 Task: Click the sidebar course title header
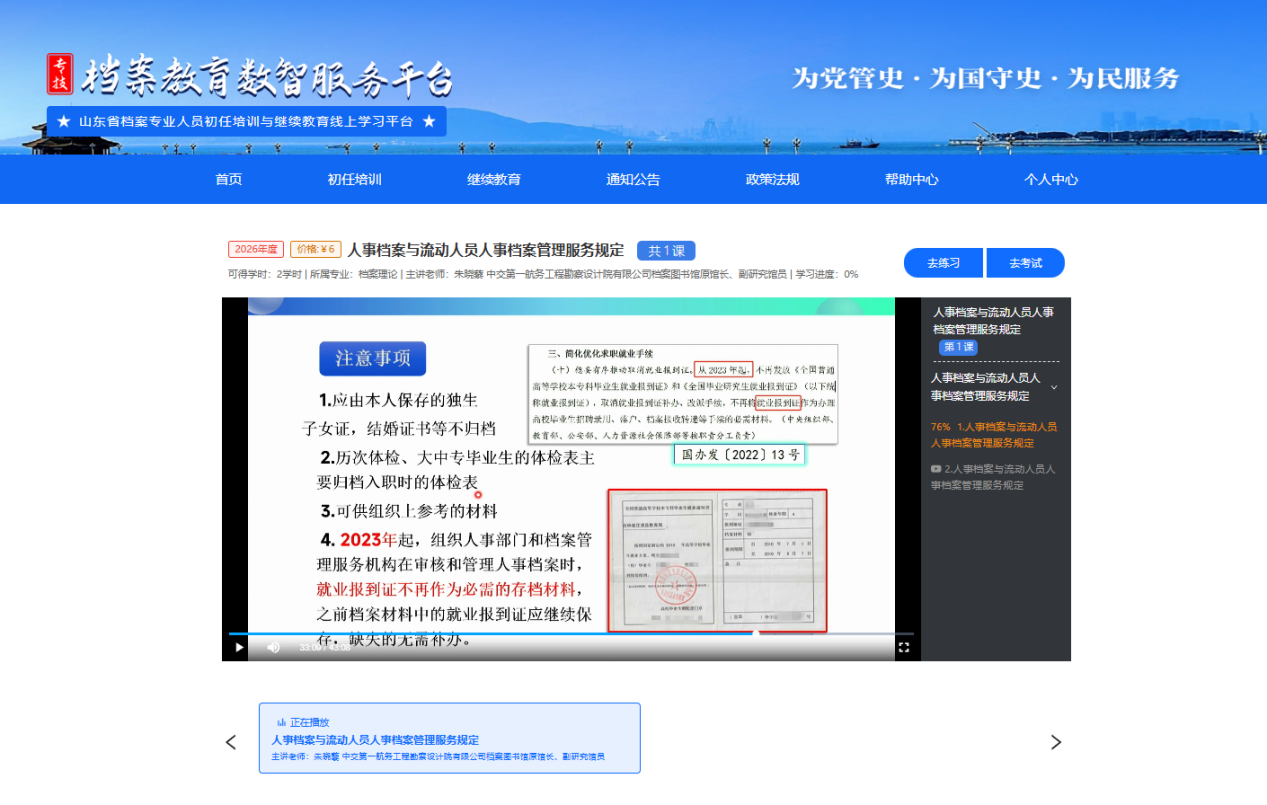pyautogui.click(x=993, y=320)
